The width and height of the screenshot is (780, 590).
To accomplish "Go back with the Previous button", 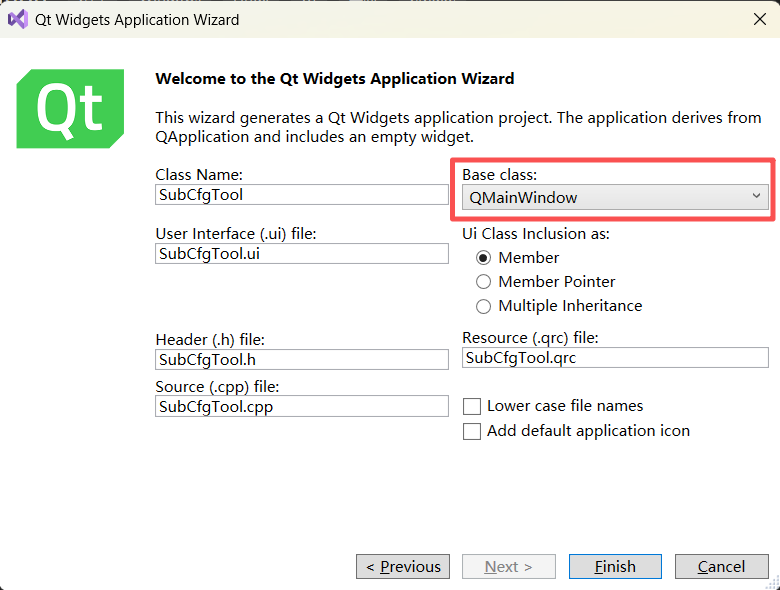I will [403, 567].
